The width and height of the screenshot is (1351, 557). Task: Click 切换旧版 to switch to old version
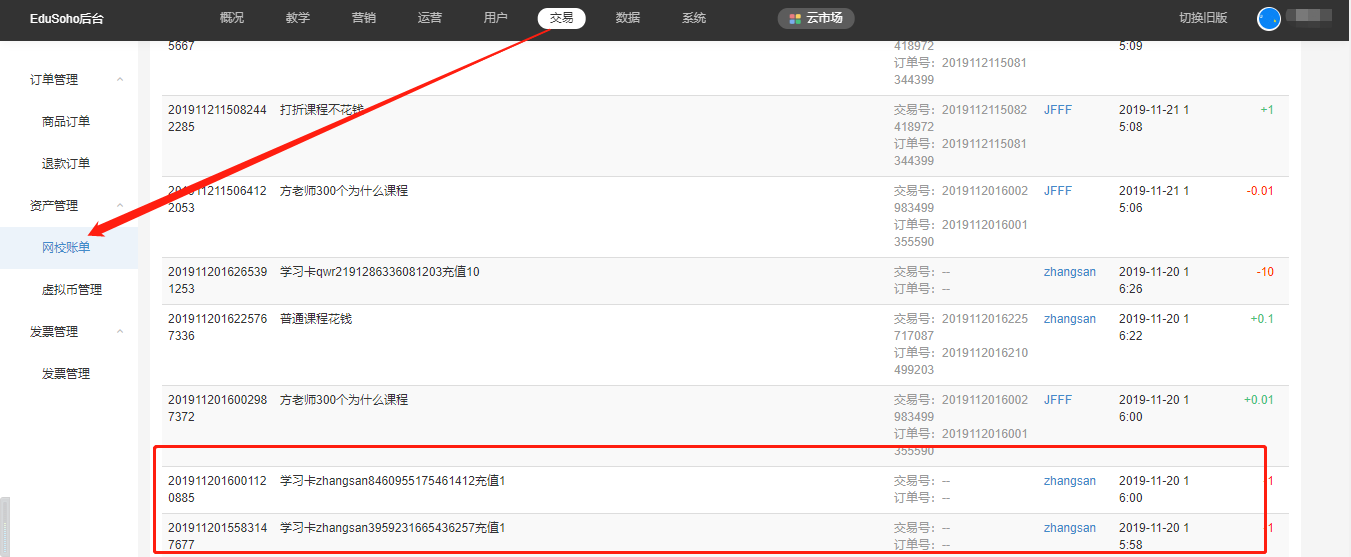(1203, 18)
